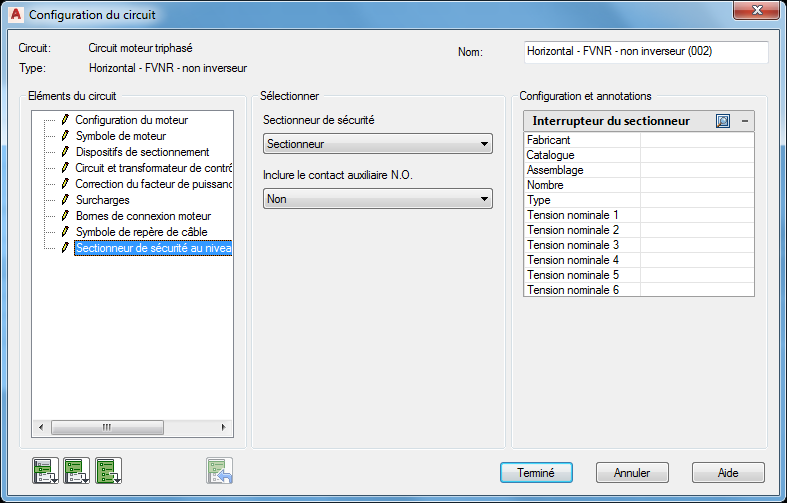This screenshot has width=787, height=503.
Task: Click the Aide button
Action: click(728, 473)
